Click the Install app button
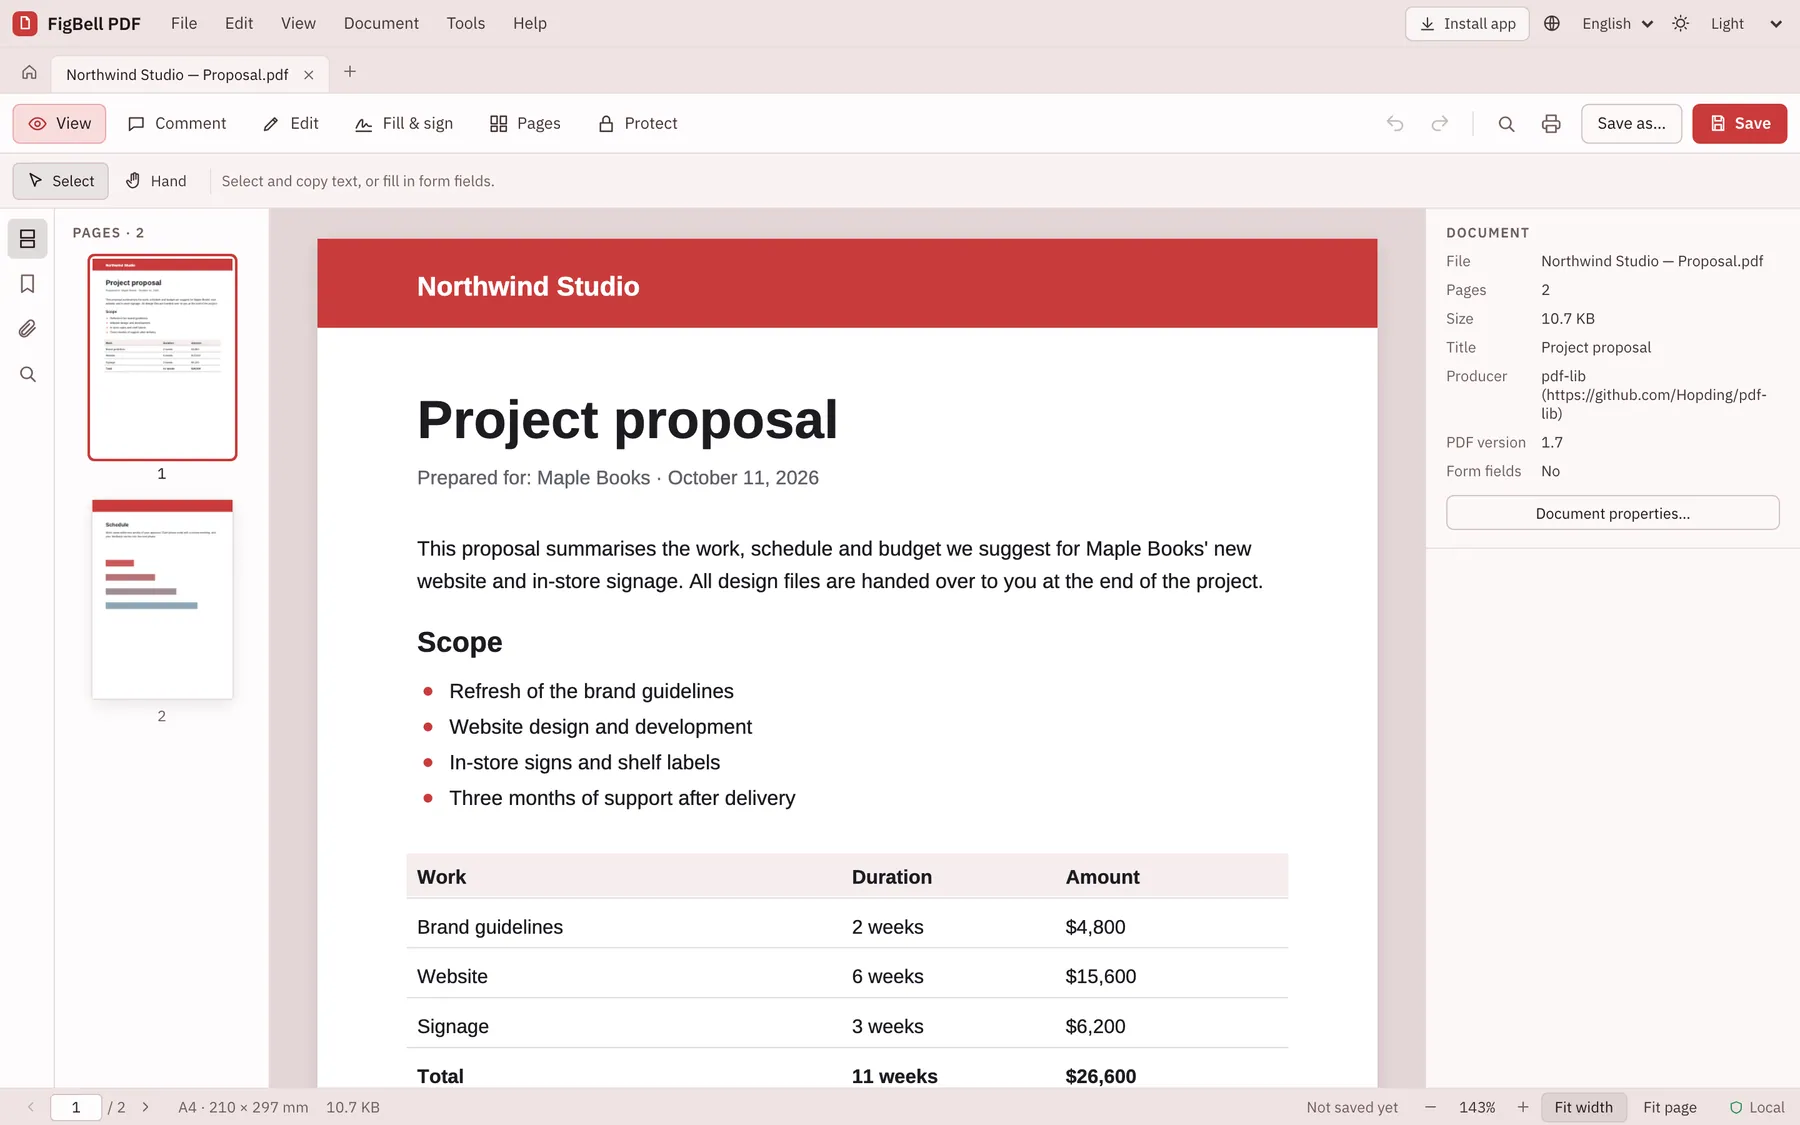This screenshot has width=1800, height=1125. (1467, 23)
